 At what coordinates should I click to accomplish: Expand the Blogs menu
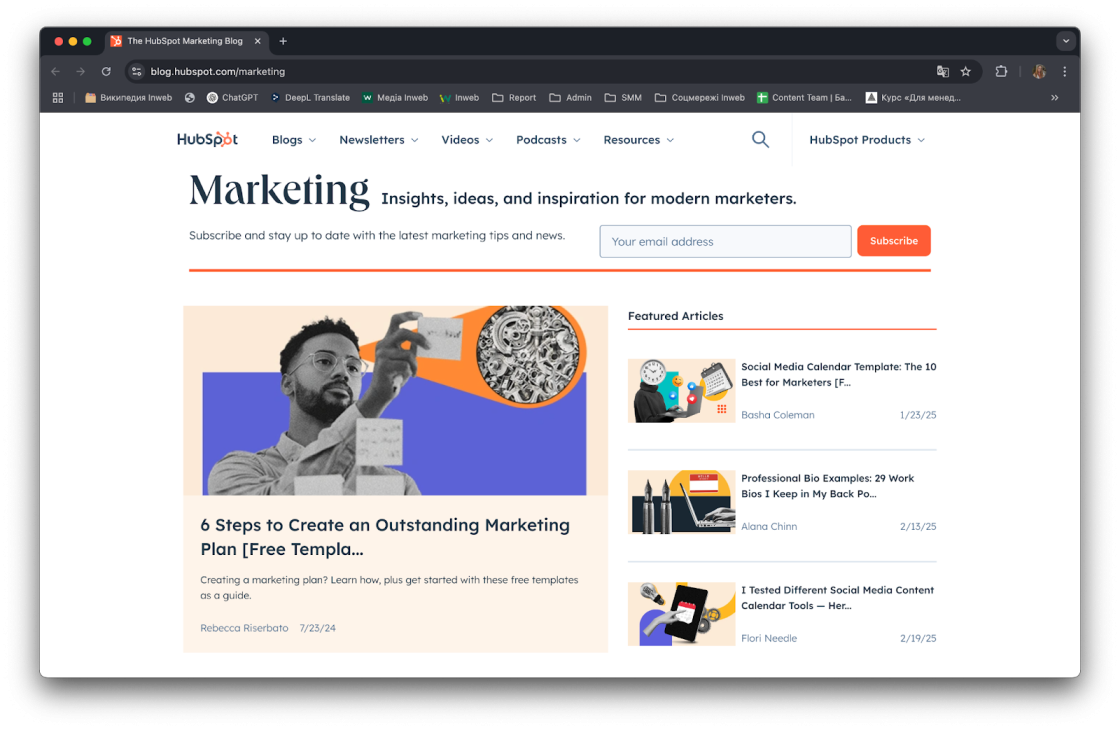[294, 140]
